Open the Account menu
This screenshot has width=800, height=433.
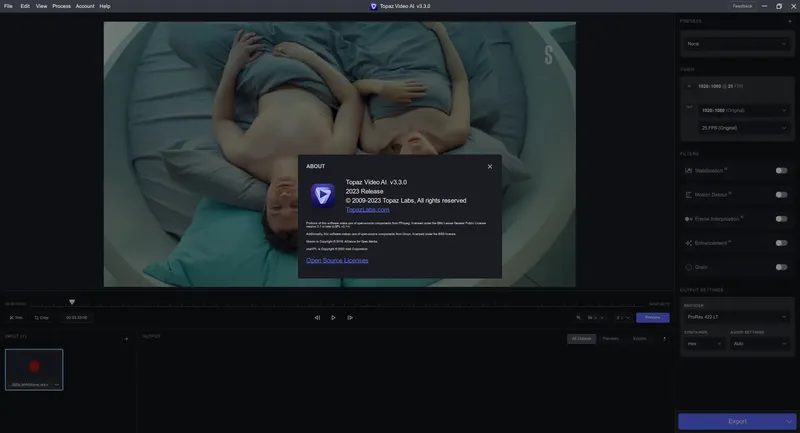coord(85,6)
